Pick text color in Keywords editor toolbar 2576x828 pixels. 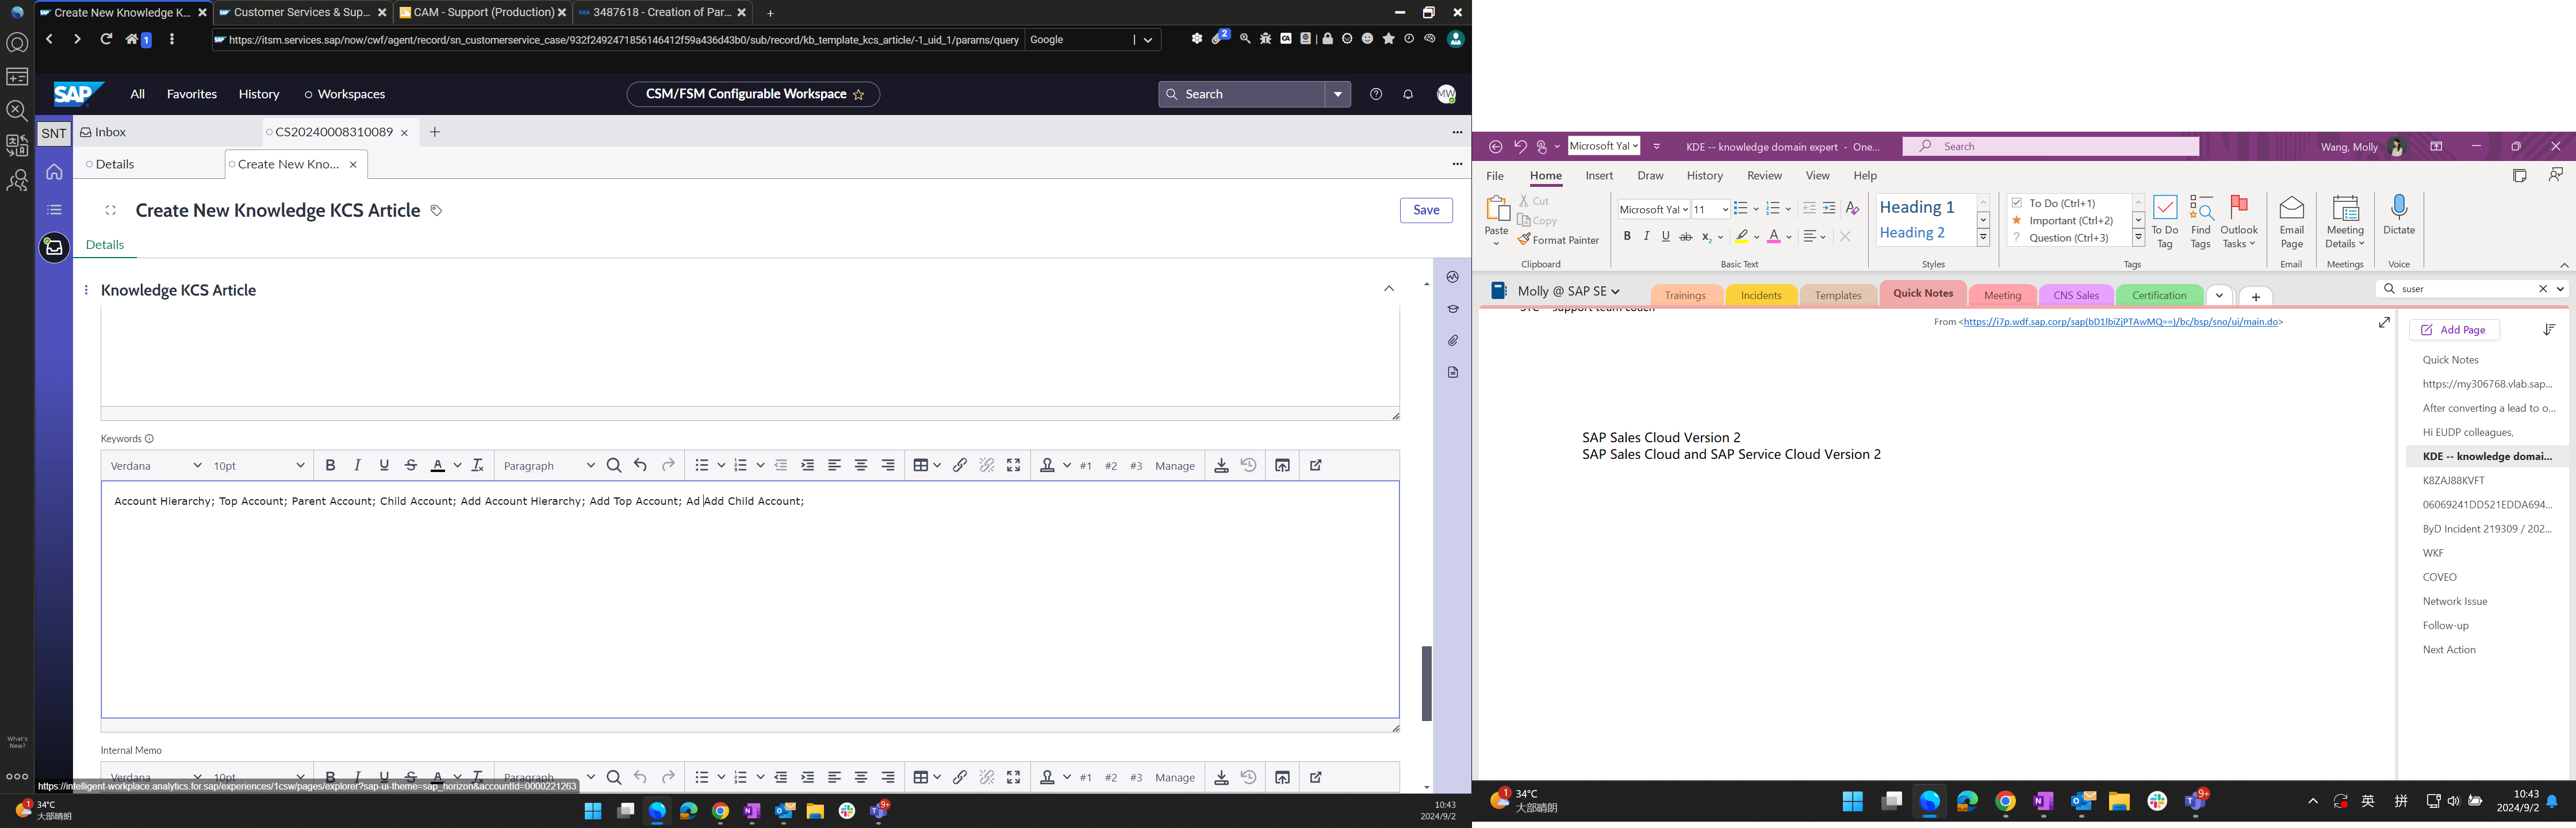click(x=437, y=465)
